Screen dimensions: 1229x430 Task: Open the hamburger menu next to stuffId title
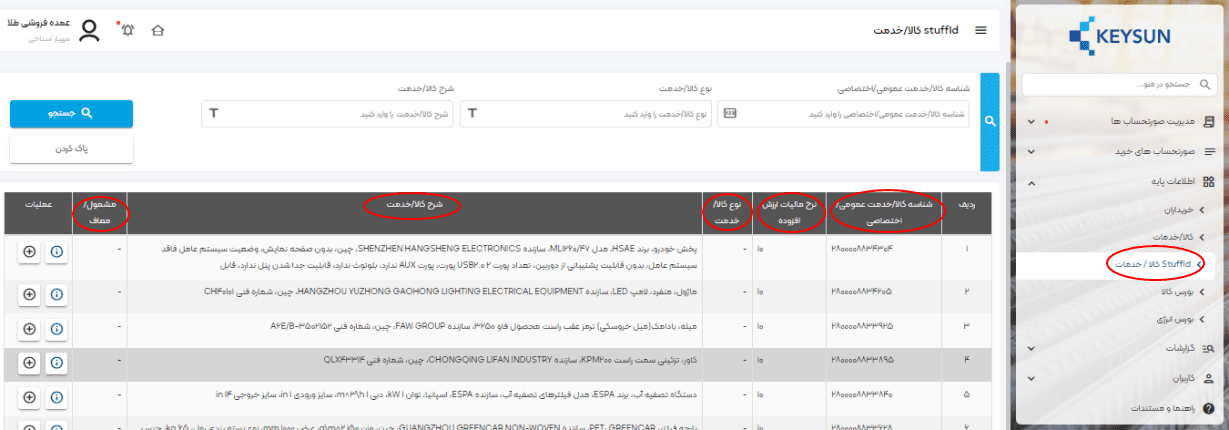pyautogui.click(x=980, y=30)
